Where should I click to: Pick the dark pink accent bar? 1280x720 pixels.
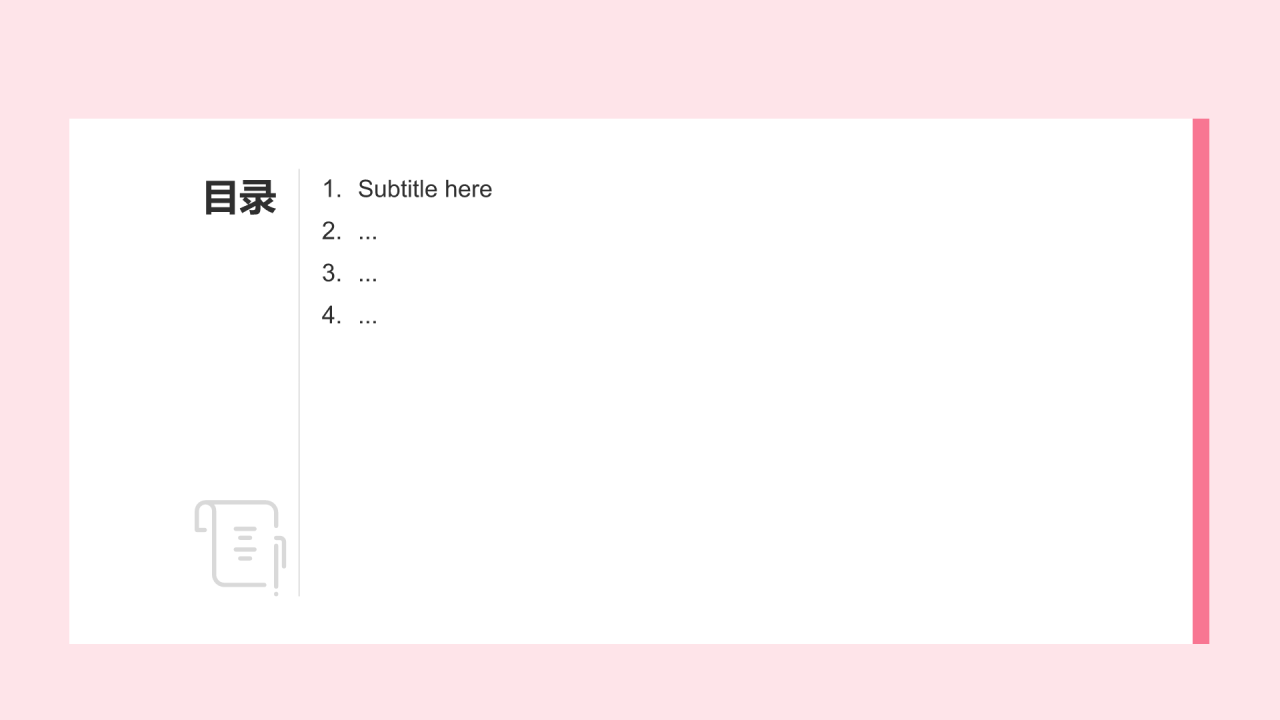click(1201, 381)
